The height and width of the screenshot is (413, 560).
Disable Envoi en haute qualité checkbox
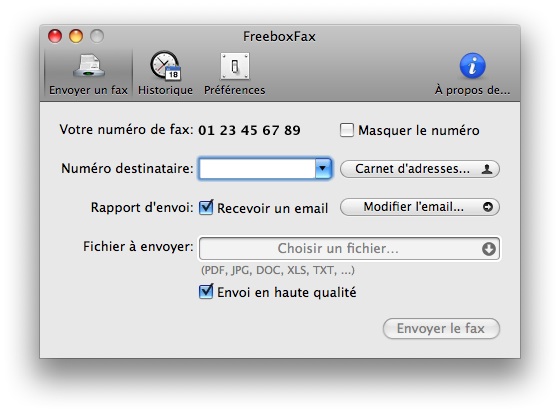[206, 292]
